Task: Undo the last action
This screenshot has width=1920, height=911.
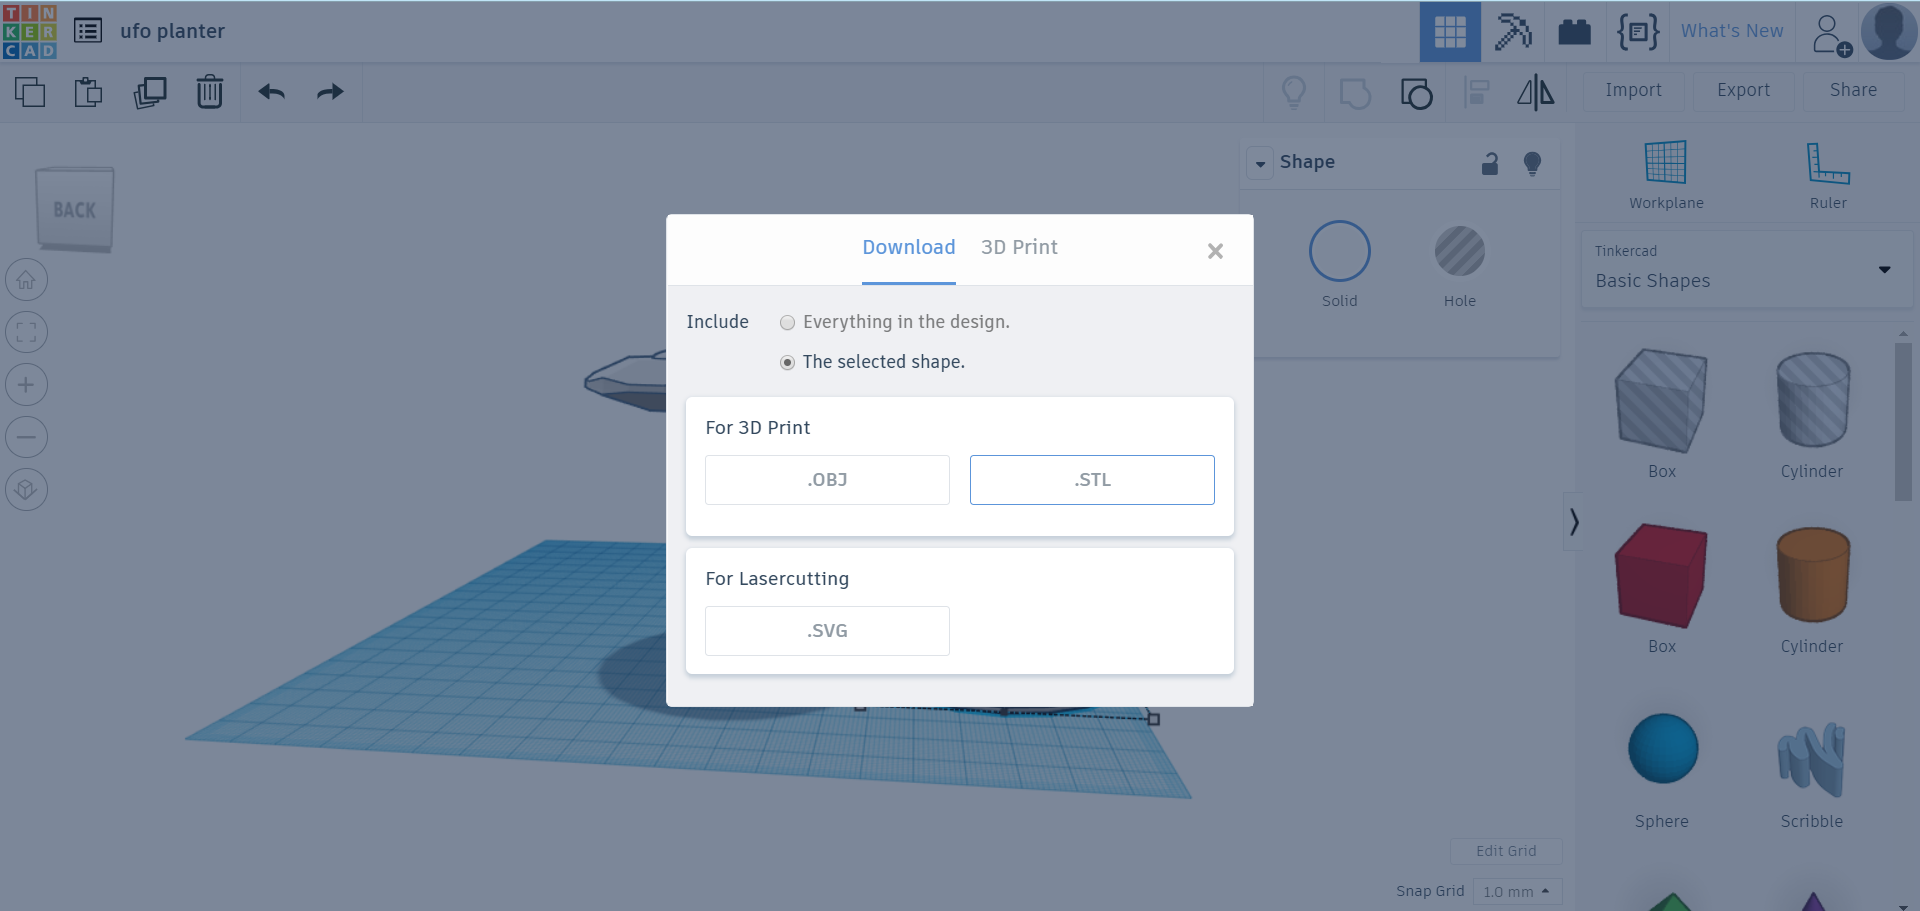Action: coord(272,92)
